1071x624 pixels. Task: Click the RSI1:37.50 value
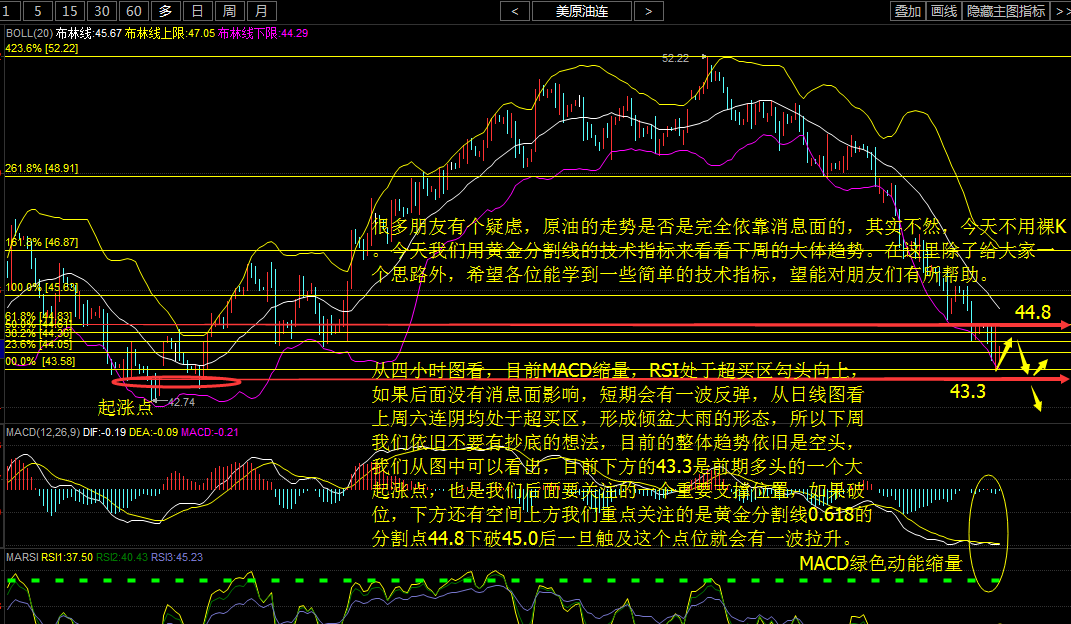(x=67, y=557)
